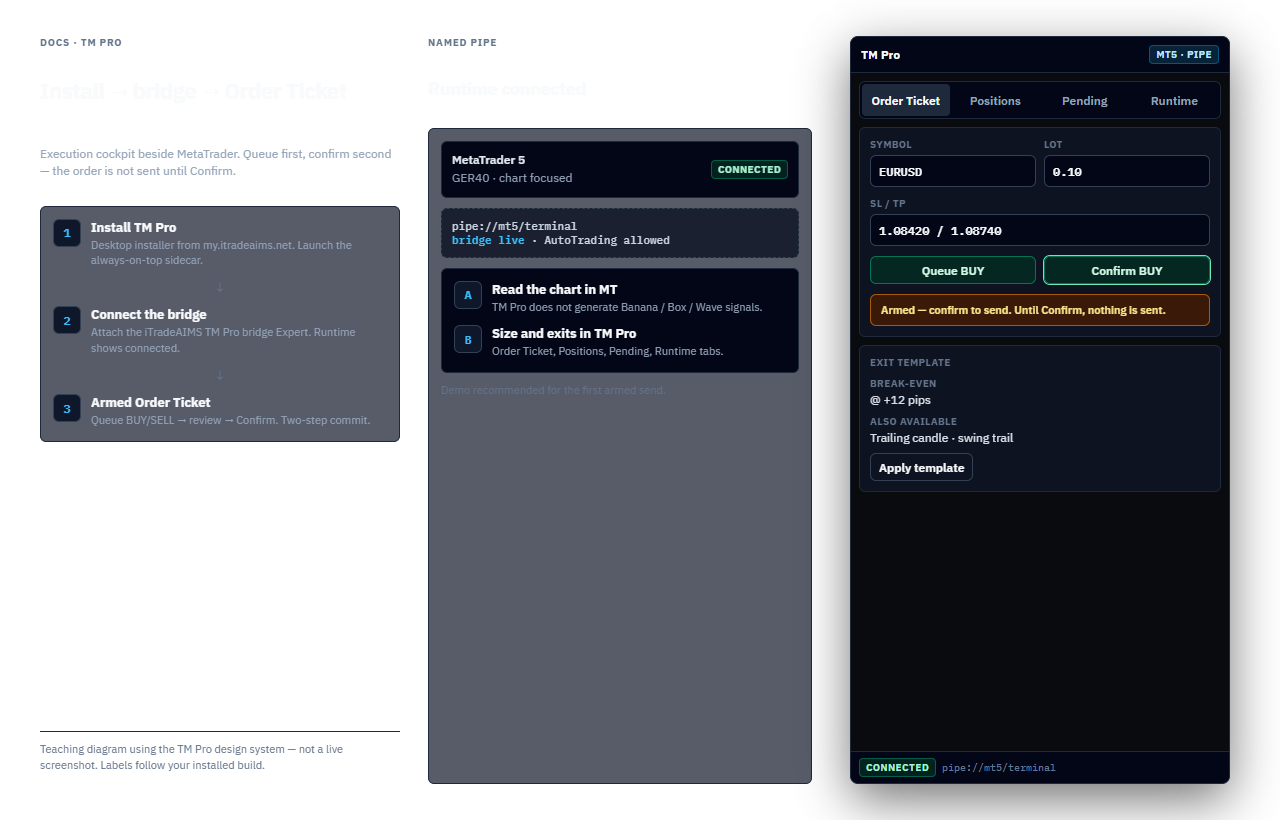Click the MetaTrader 5 title

[488, 160]
